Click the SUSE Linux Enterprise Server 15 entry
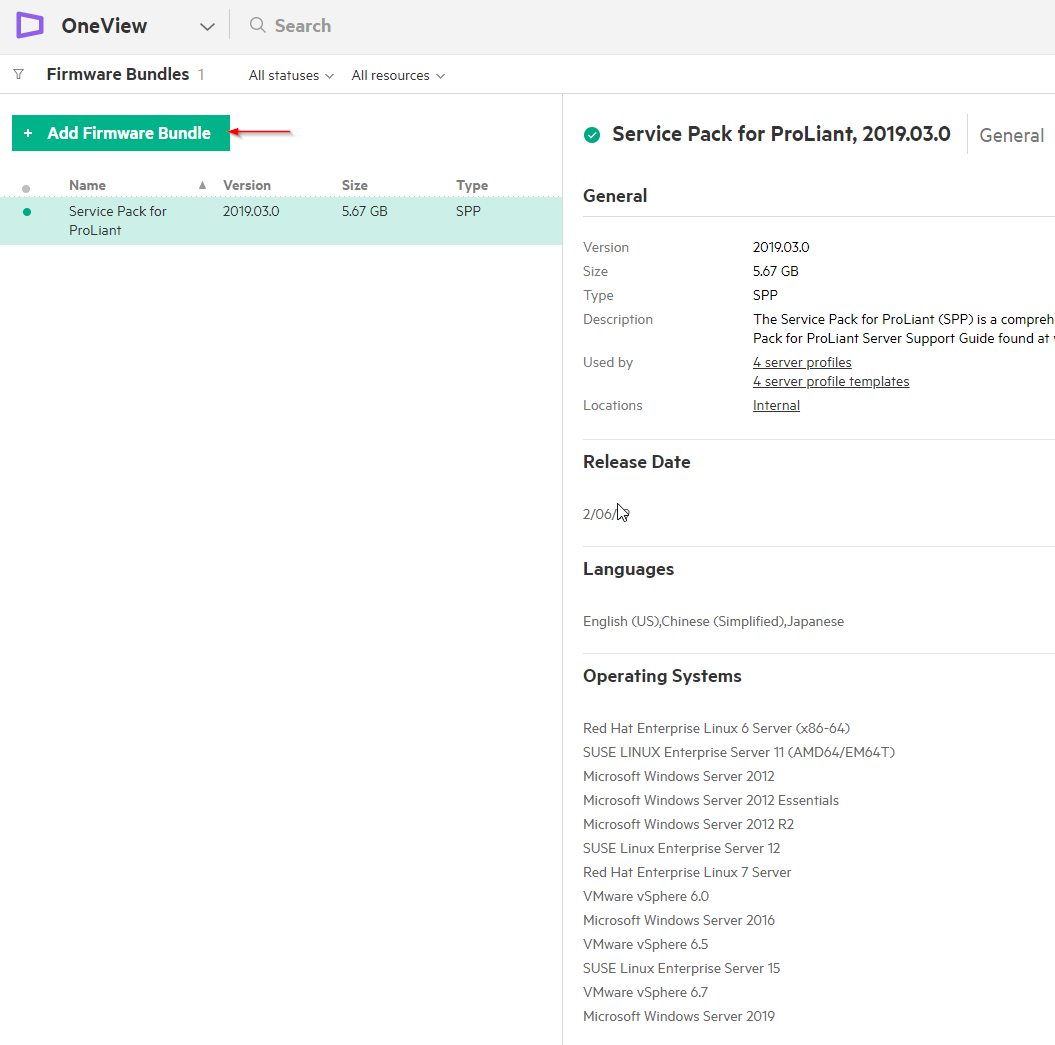This screenshot has height=1045, width=1055. pyautogui.click(x=682, y=968)
